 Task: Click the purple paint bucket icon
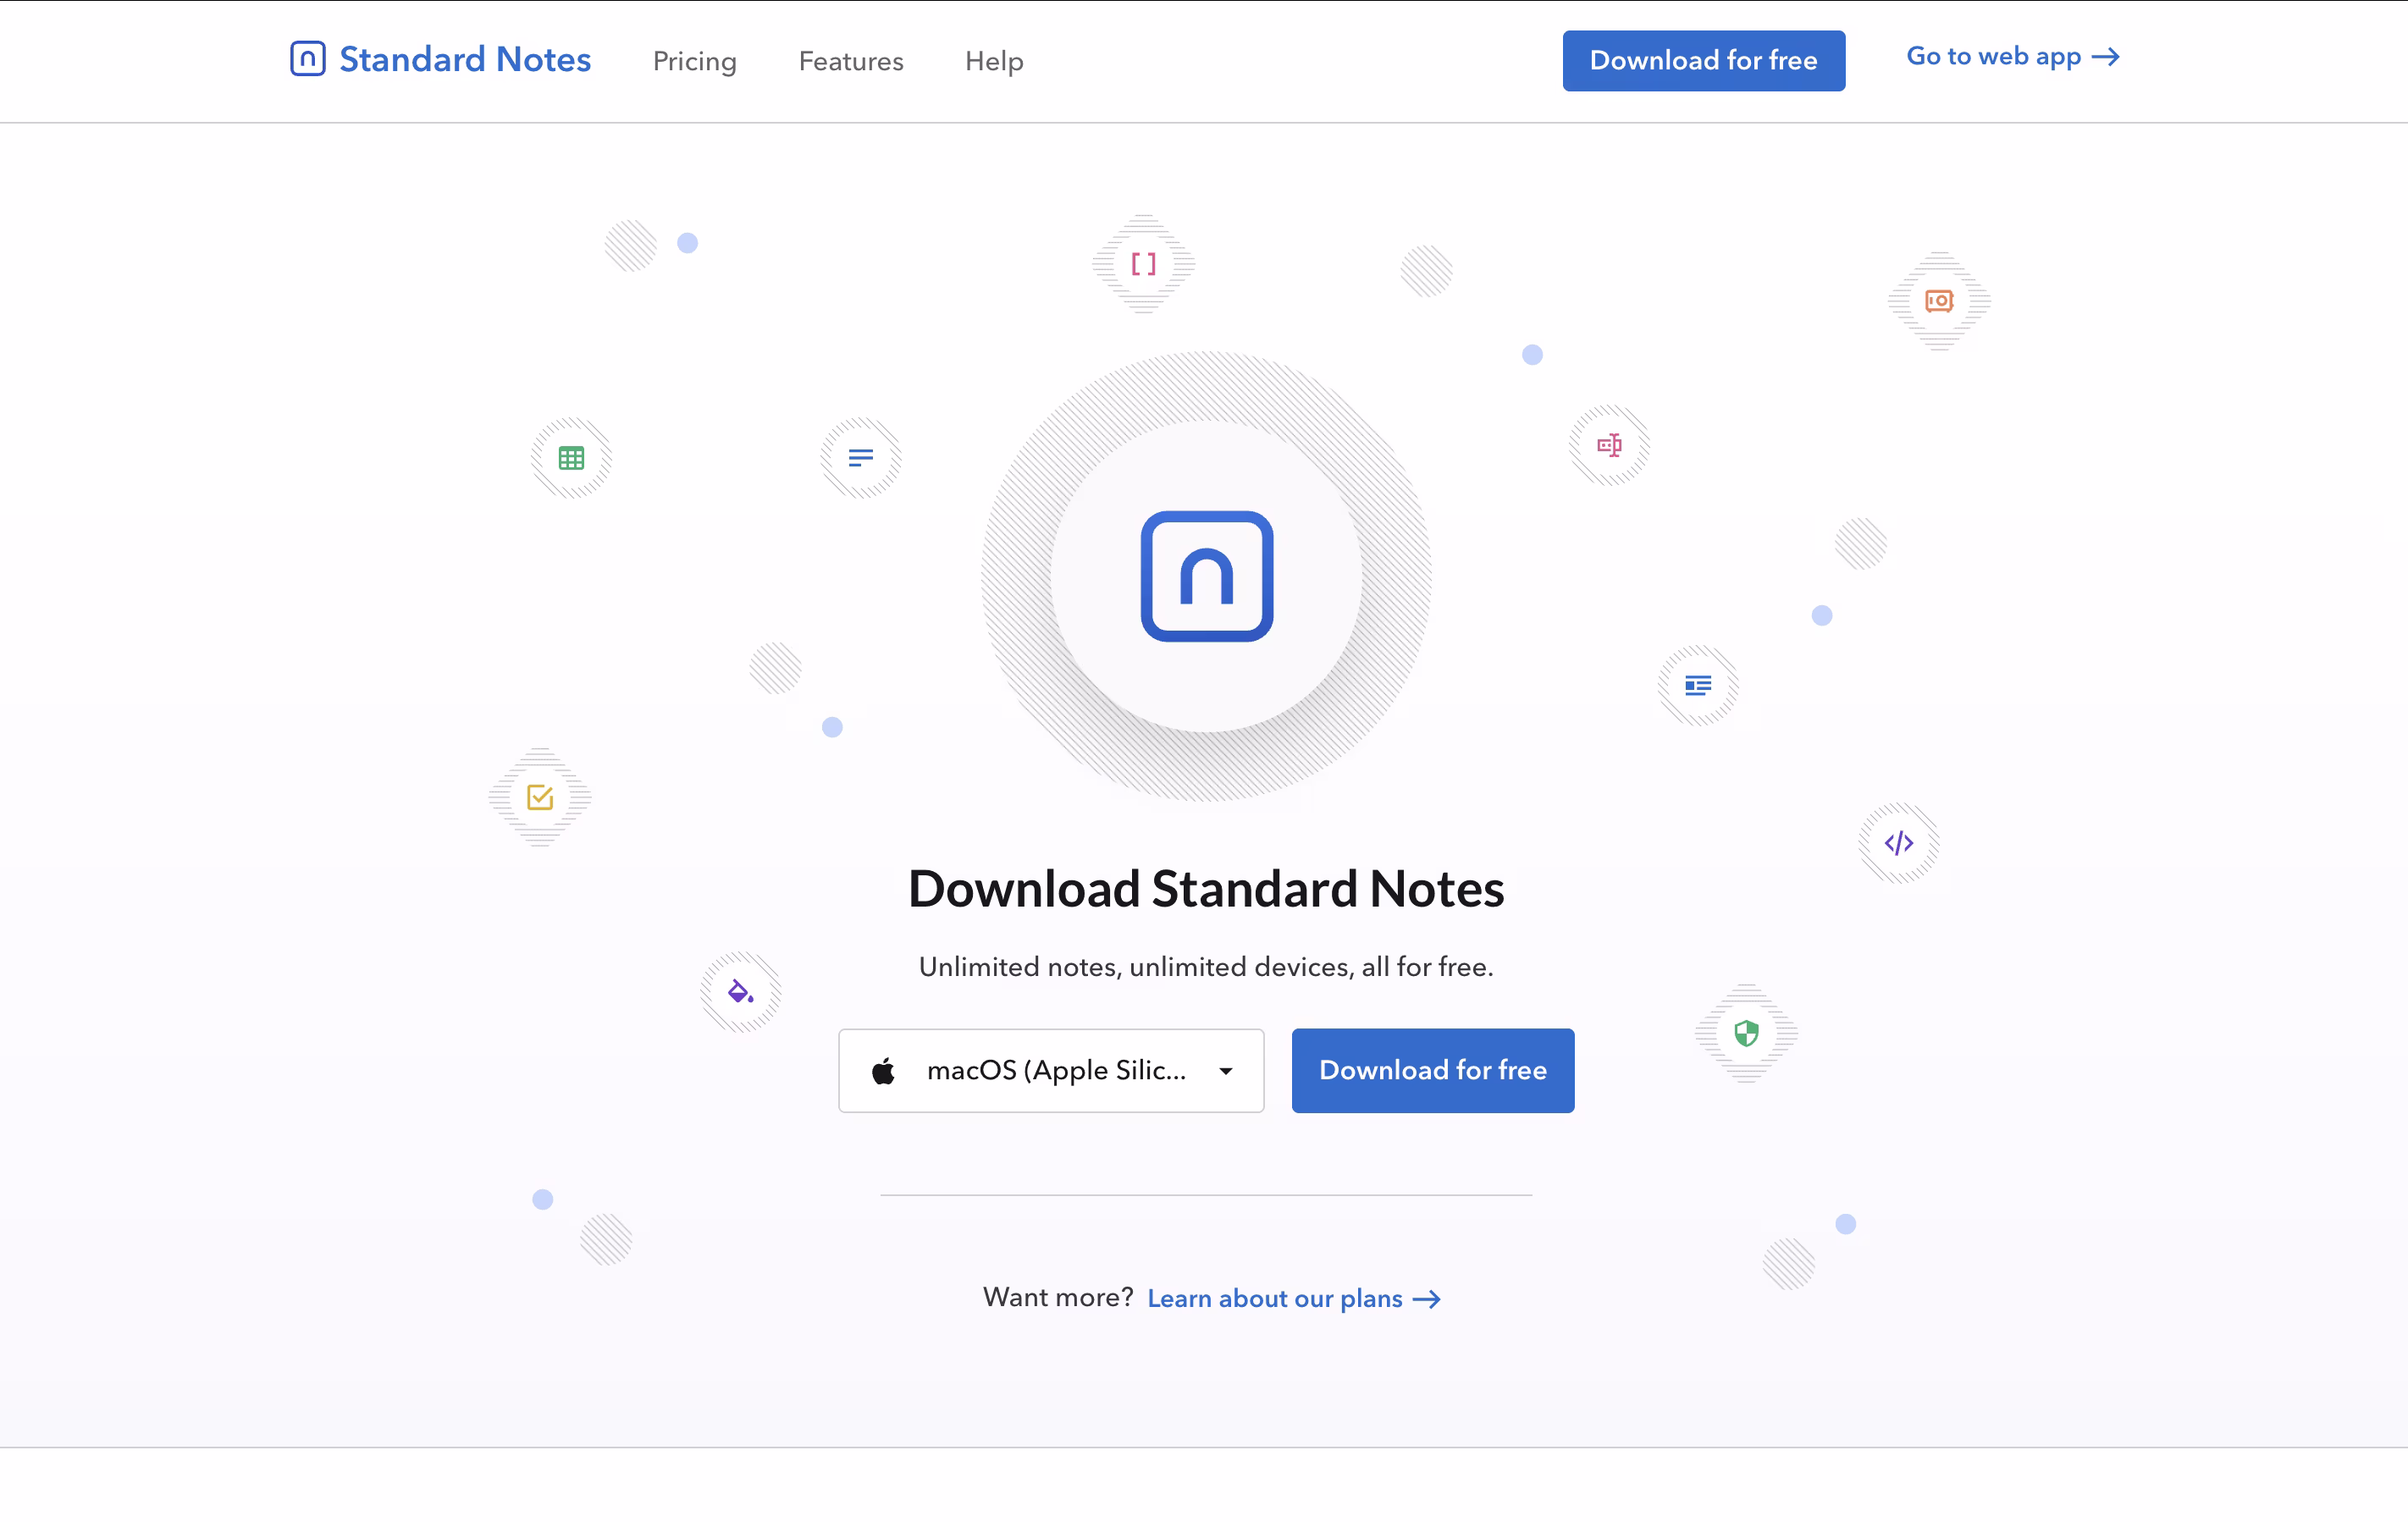pos(740,991)
